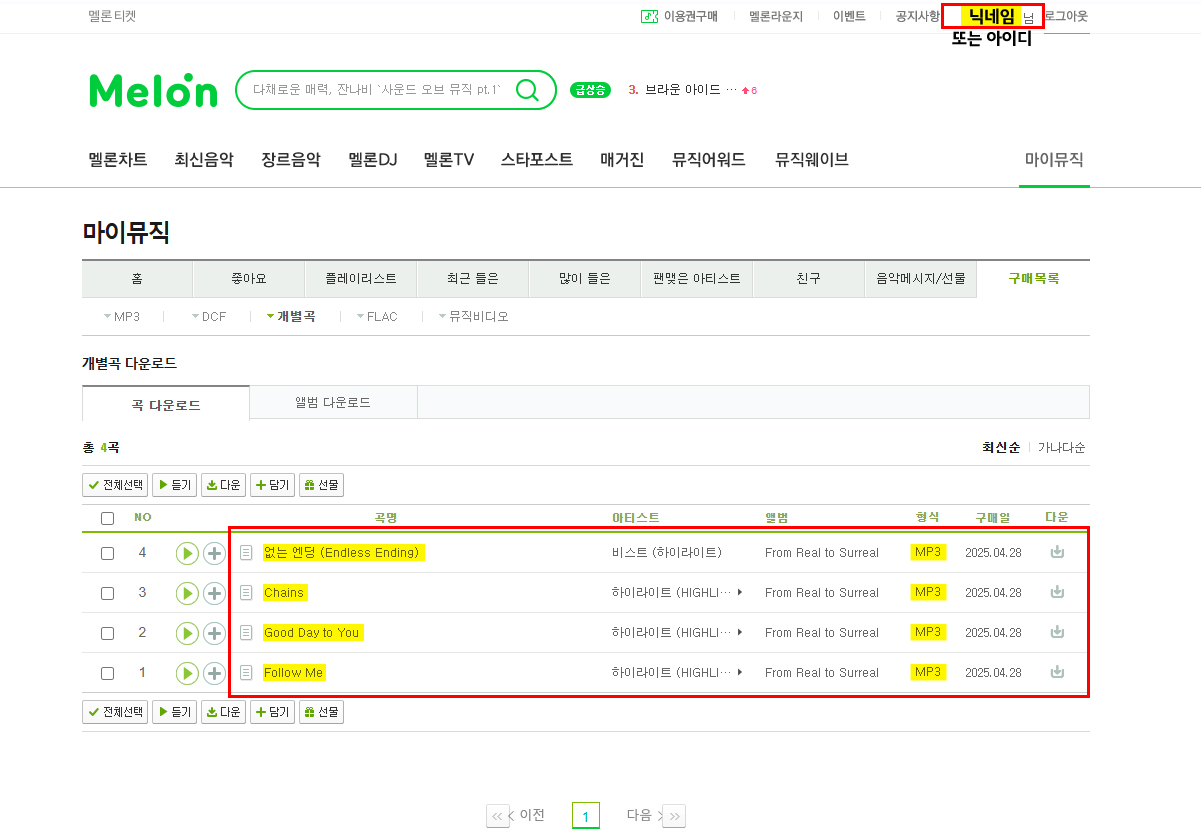Go to first page double-arrow button
The width and height of the screenshot is (1201, 833).
(497, 816)
